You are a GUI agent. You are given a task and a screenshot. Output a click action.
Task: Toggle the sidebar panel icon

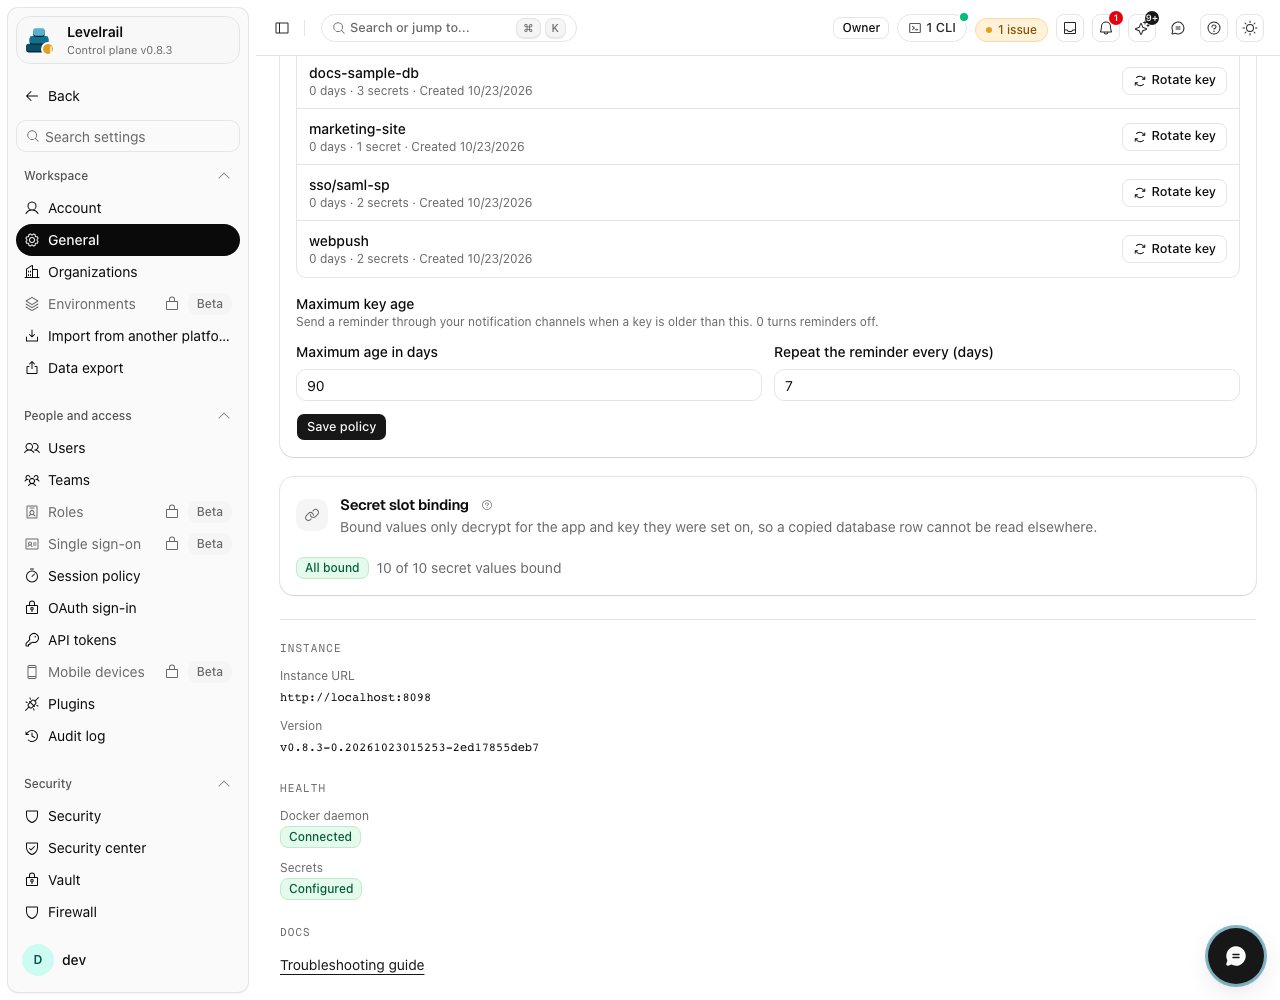click(282, 28)
